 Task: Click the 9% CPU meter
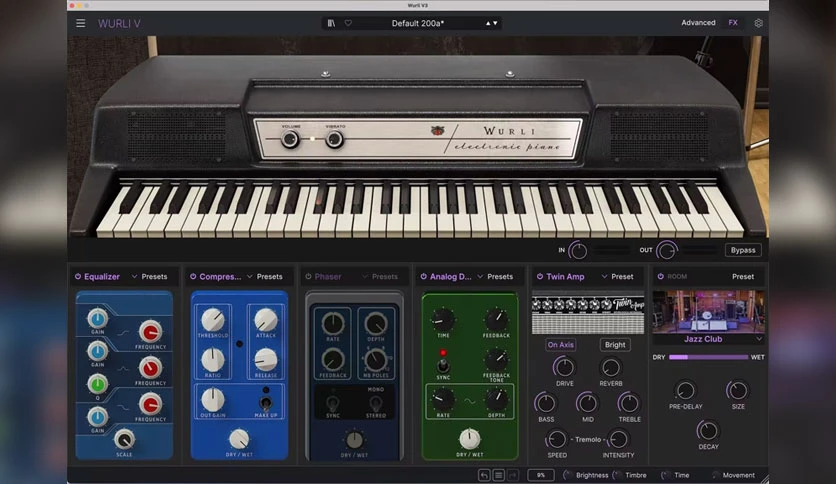(x=541, y=475)
